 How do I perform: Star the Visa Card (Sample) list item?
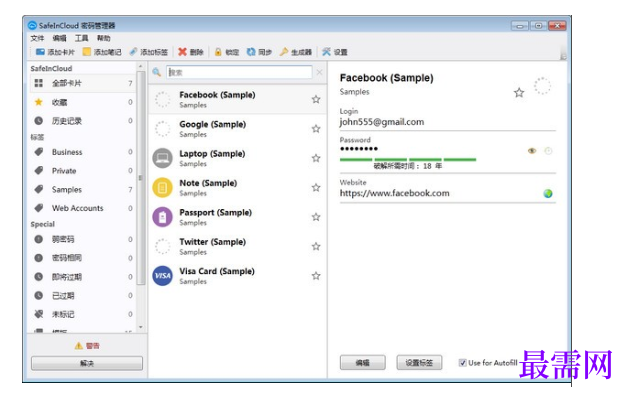coord(316,276)
